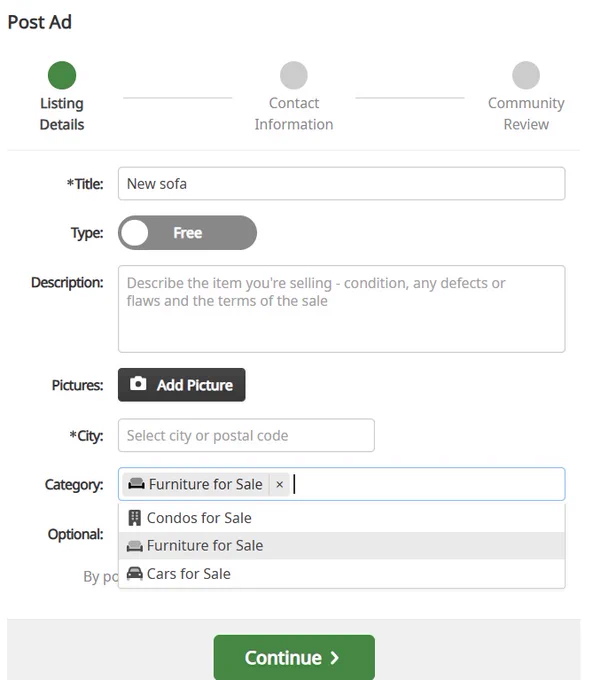Click the Pictures label

[x=77, y=385]
